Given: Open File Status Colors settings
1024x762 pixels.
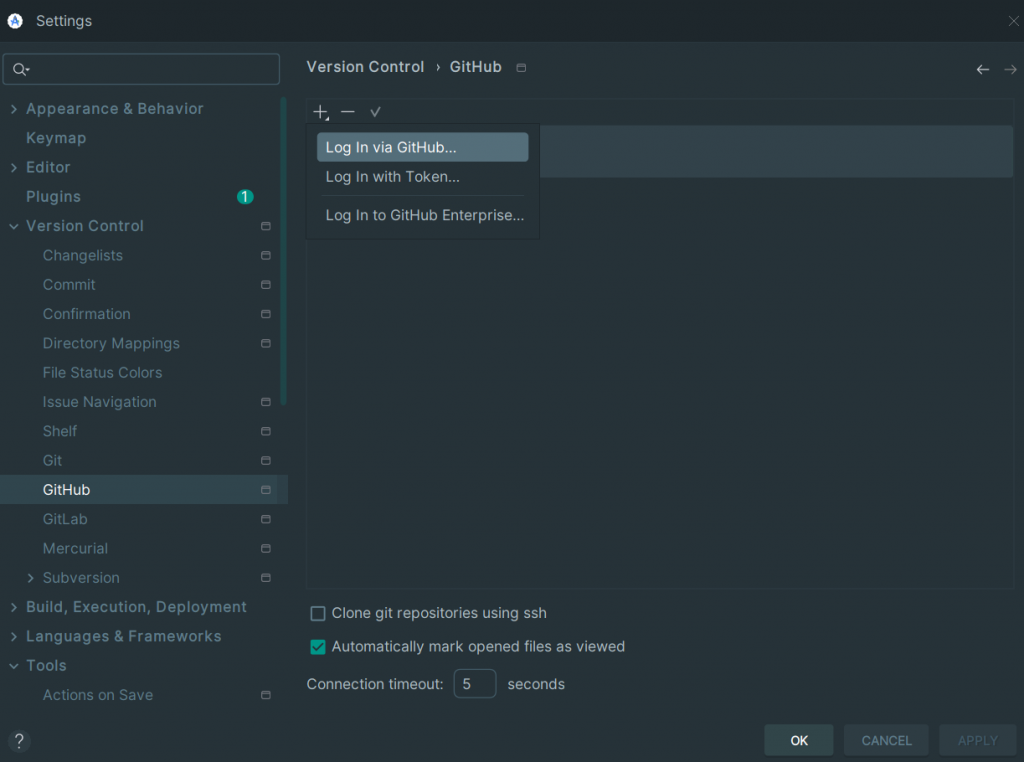Looking at the screenshot, I should point(103,373).
